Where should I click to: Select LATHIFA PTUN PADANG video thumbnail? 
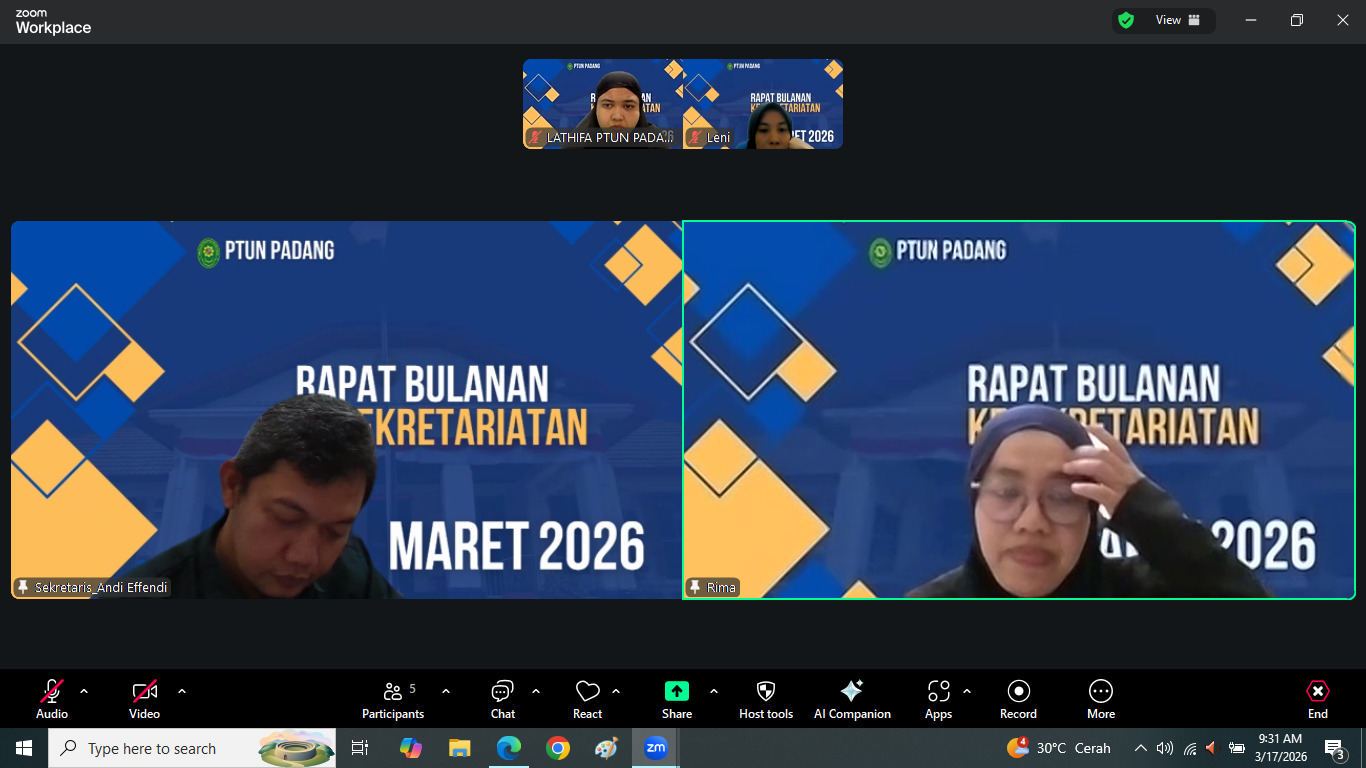603,104
